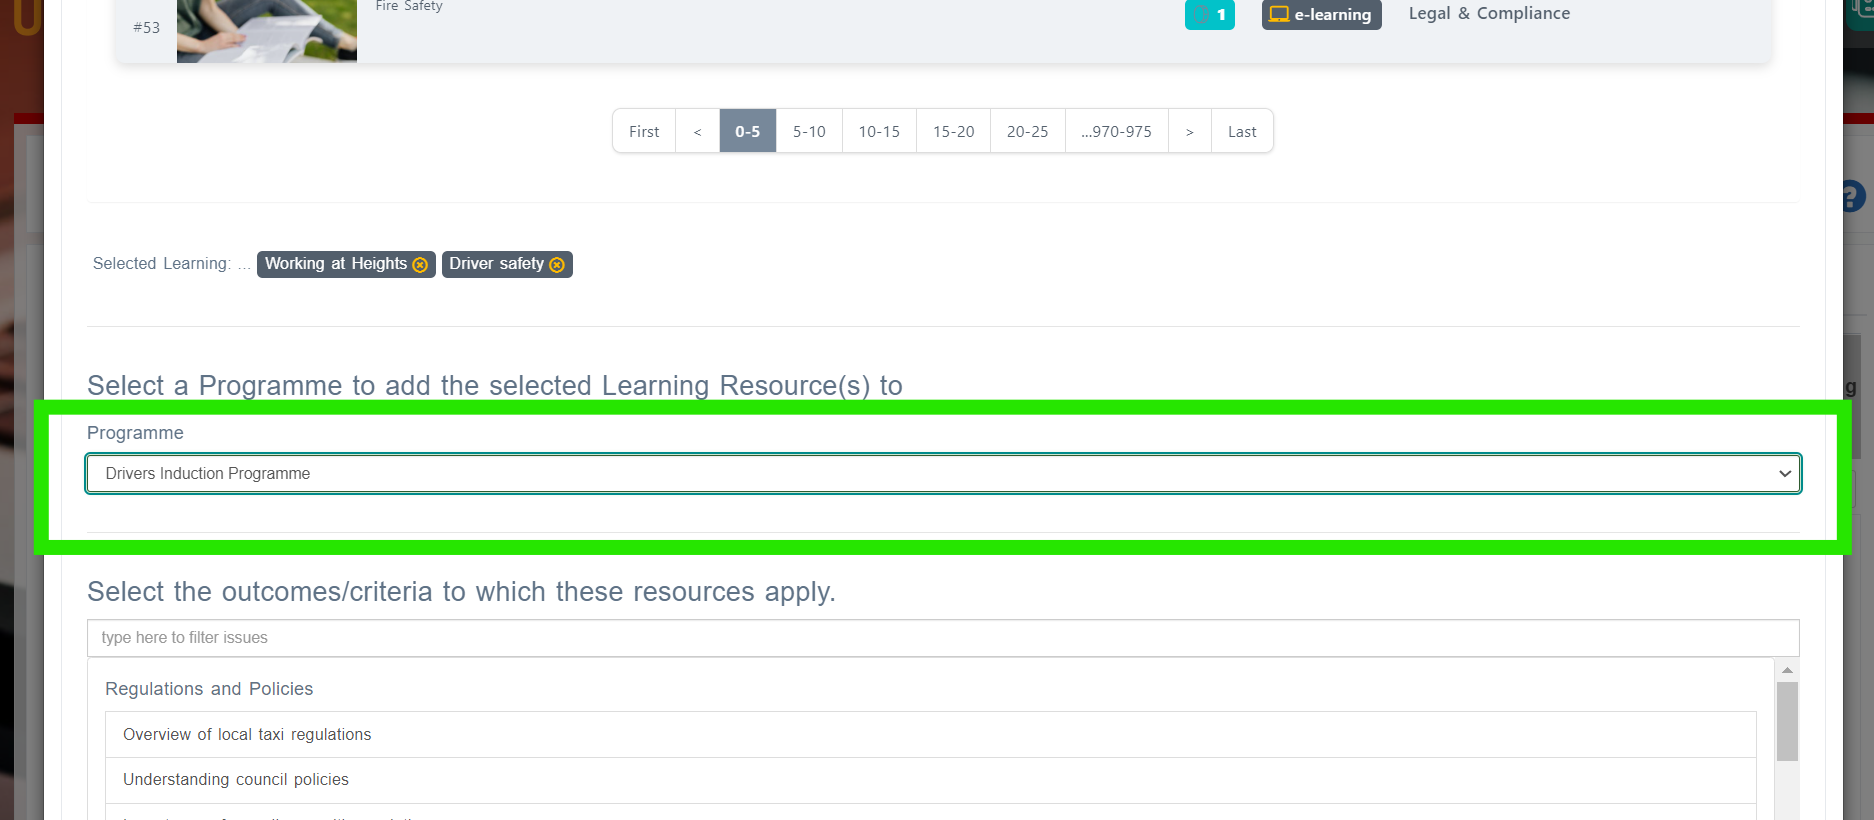Open the Programme dropdown

click(943, 473)
